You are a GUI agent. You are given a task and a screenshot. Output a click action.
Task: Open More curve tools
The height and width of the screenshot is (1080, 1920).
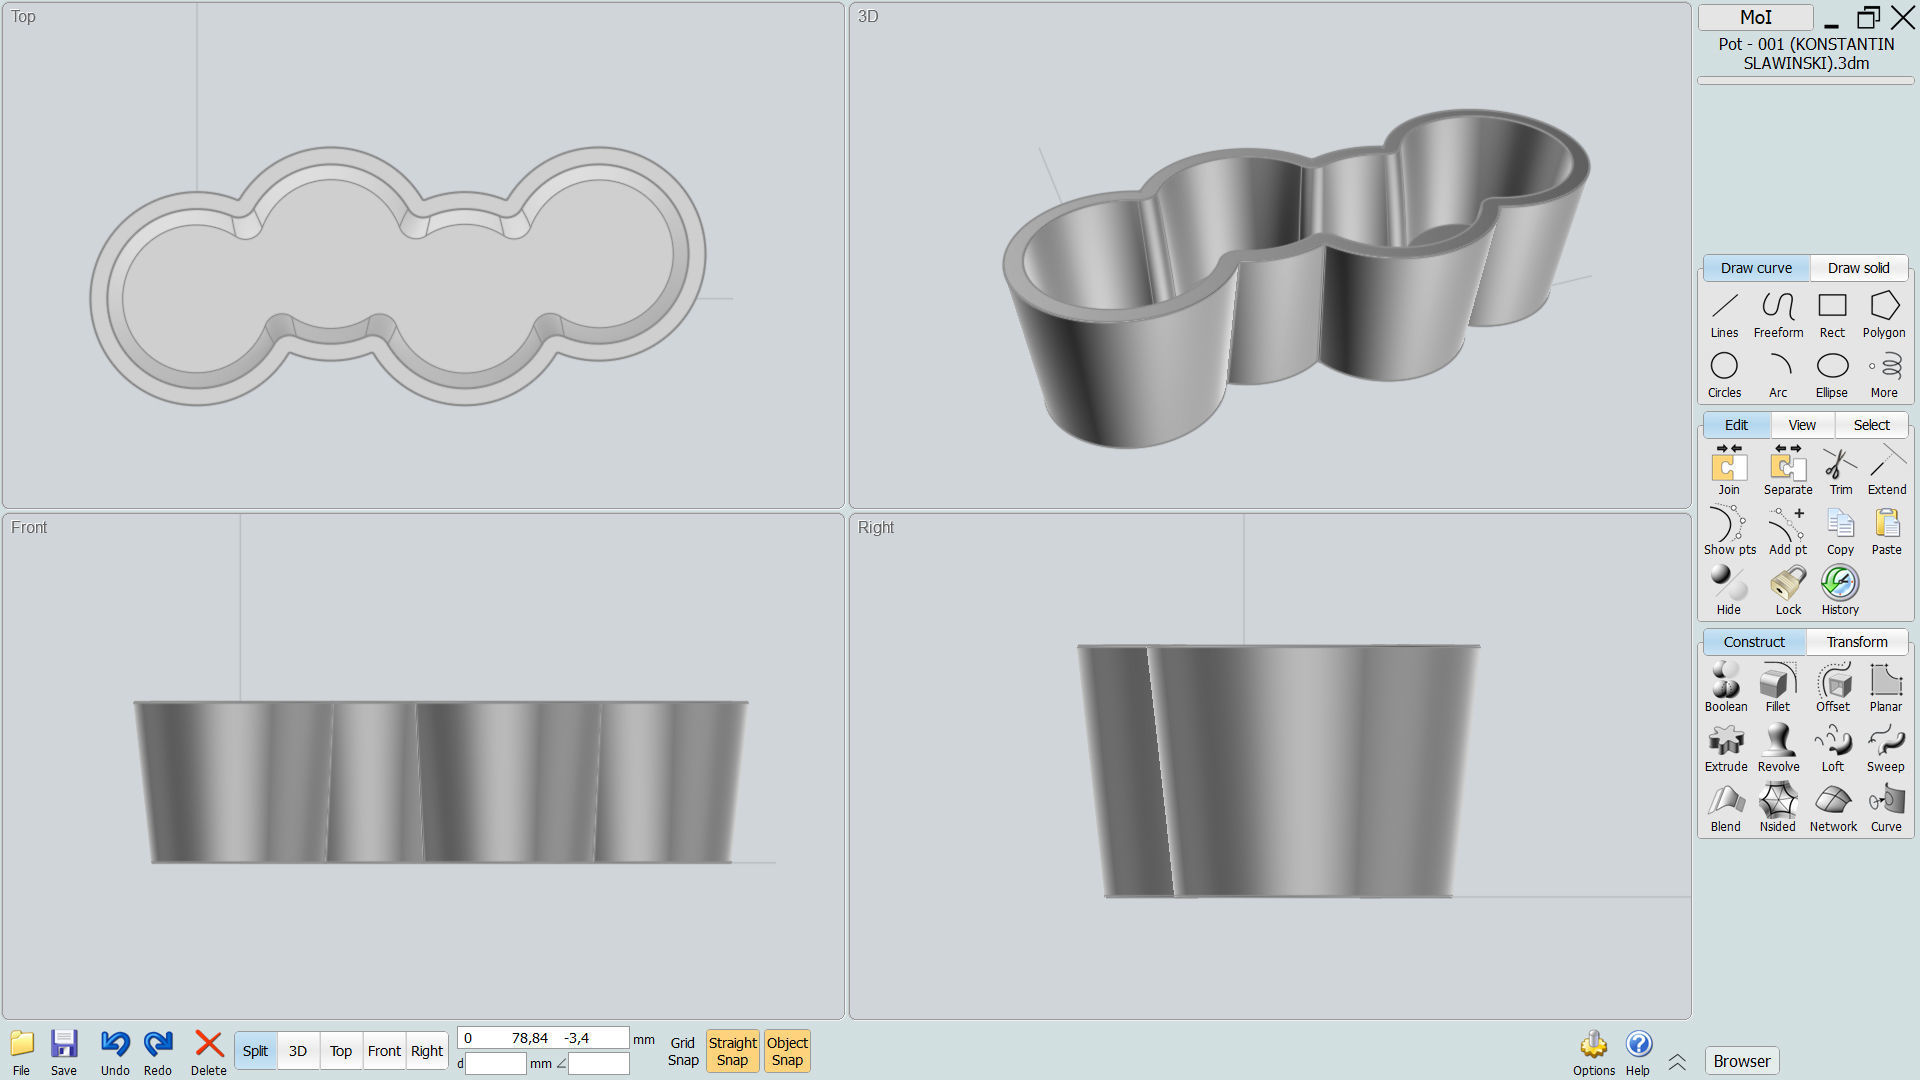point(1884,375)
